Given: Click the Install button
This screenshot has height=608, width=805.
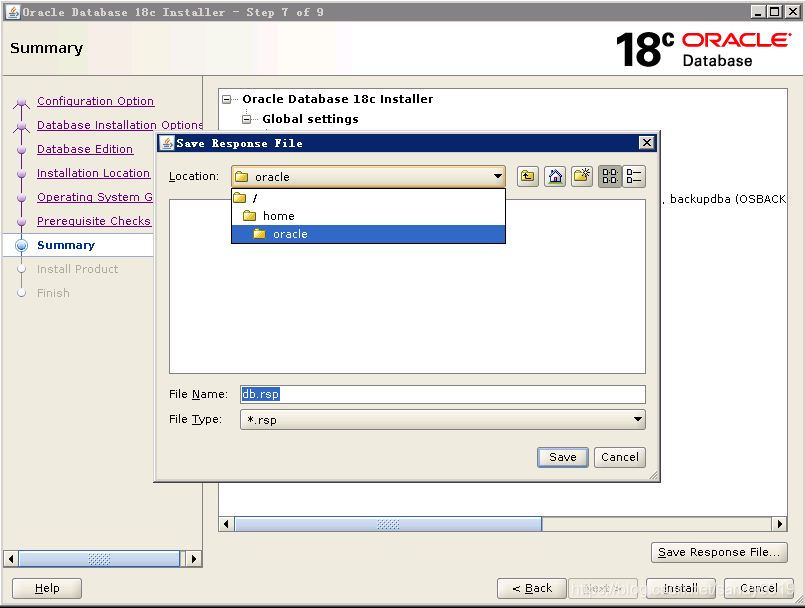Looking at the screenshot, I should point(681,588).
